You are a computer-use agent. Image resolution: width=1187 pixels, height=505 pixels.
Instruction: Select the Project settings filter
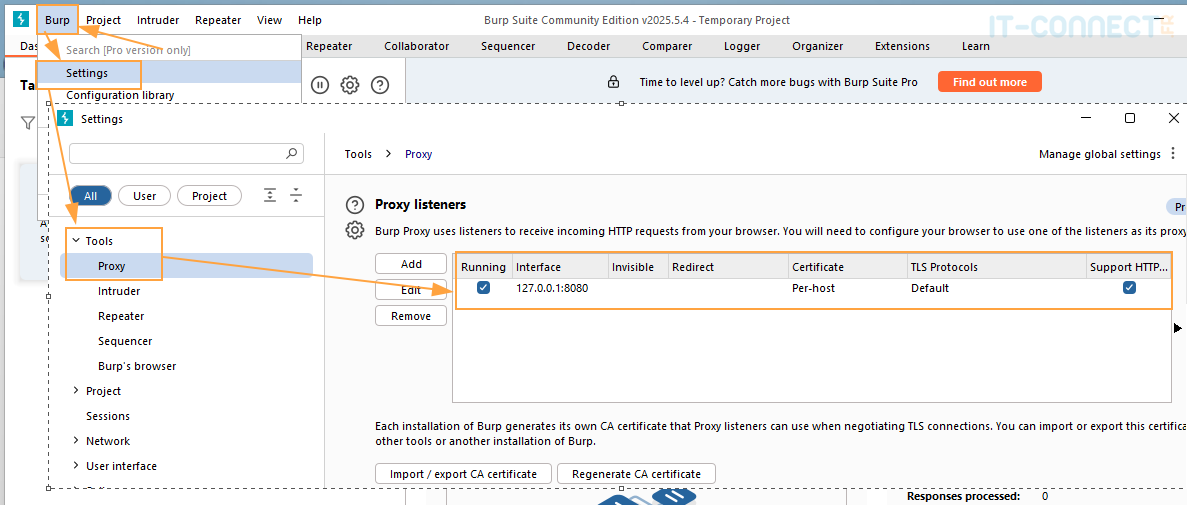210,196
